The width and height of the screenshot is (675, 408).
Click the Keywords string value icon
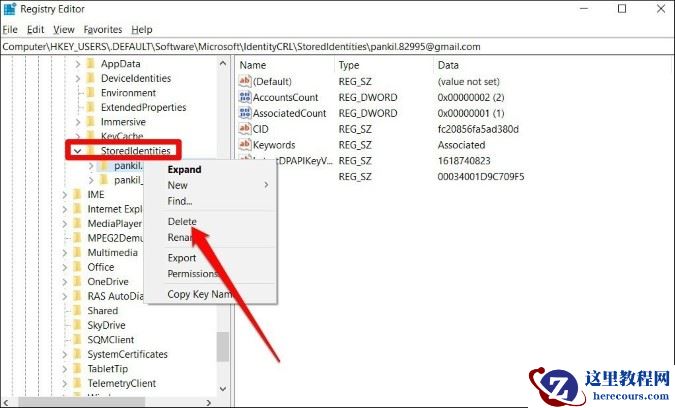pyautogui.click(x=245, y=145)
